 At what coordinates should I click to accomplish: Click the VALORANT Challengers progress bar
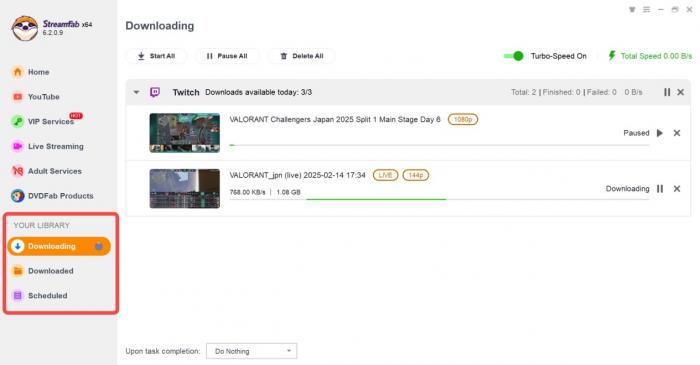[x=439, y=145]
